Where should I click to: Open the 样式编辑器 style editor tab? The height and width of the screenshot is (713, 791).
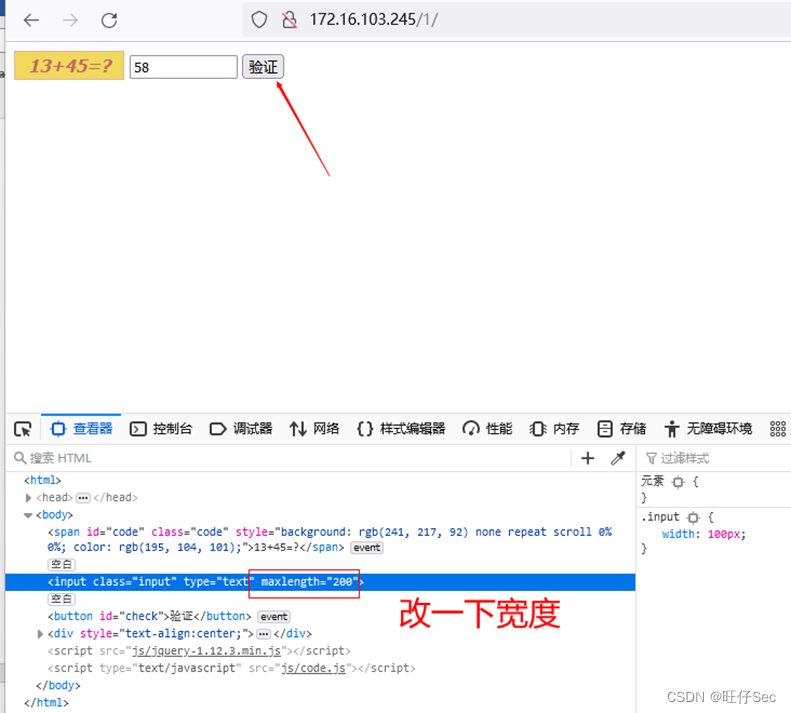pos(401,429)
